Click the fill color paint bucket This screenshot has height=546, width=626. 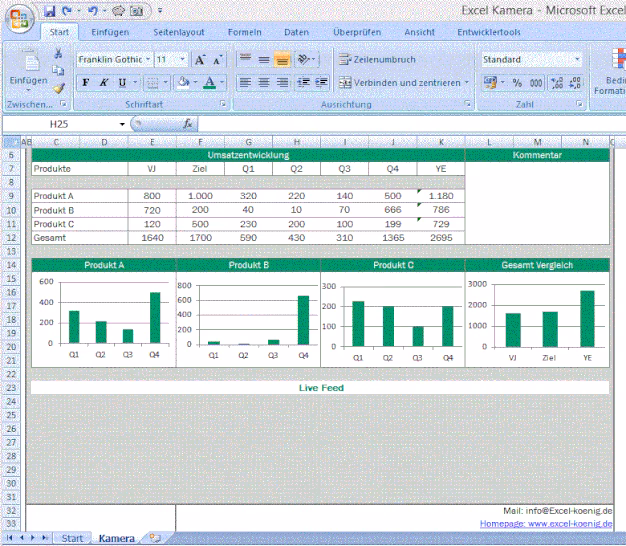(x=184, y=83)
